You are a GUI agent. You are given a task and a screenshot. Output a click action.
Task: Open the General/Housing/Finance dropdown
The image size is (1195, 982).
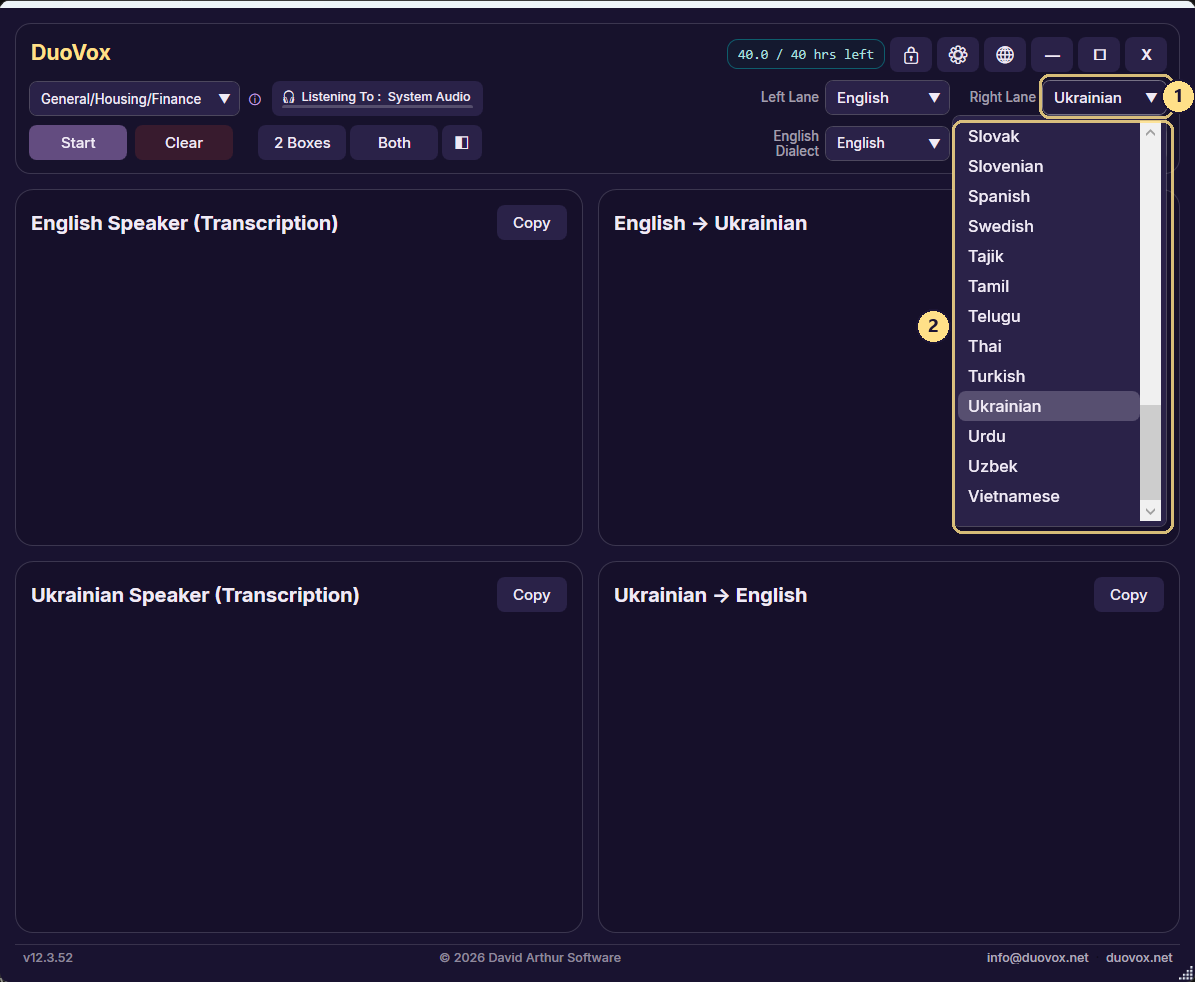click(134, 99)
